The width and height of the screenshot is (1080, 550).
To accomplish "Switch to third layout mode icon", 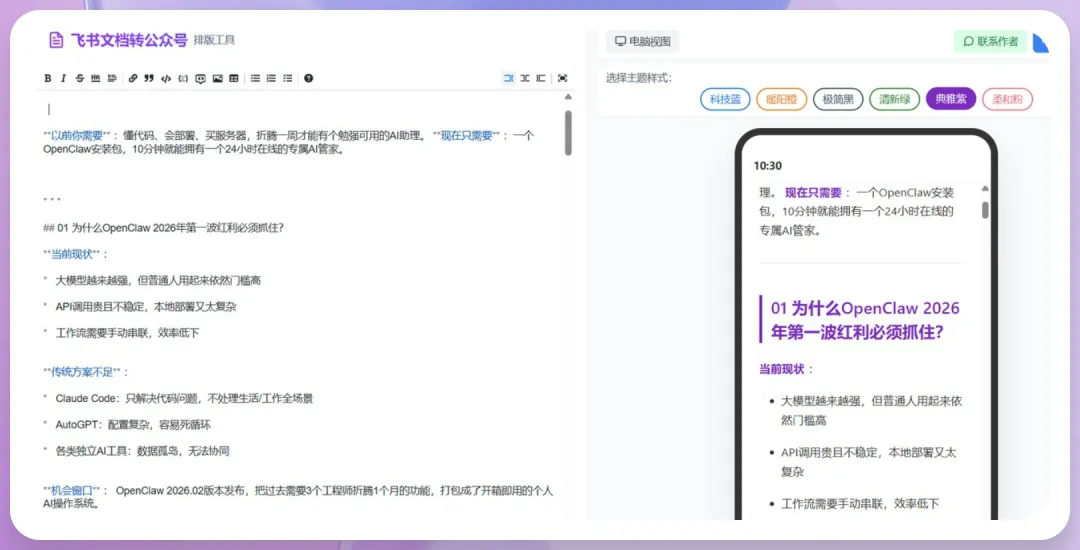I will coord(541,78).
